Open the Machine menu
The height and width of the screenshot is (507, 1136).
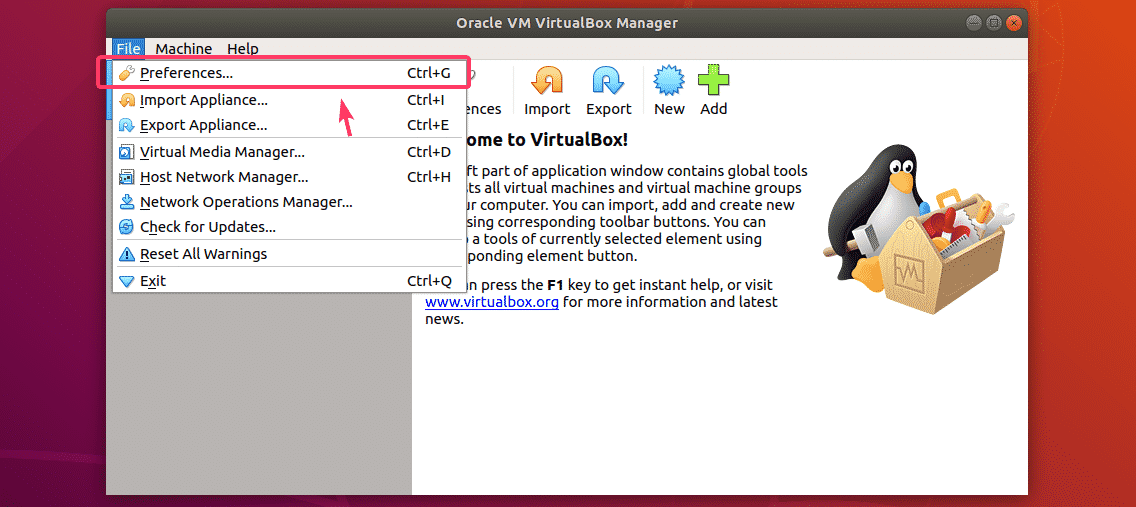click(x=184, y=49)
